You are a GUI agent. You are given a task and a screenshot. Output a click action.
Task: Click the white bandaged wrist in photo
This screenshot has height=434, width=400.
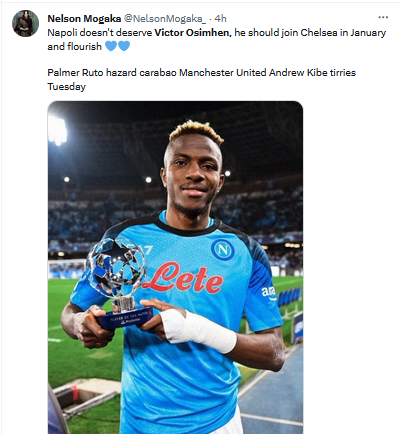coord(197,330)
